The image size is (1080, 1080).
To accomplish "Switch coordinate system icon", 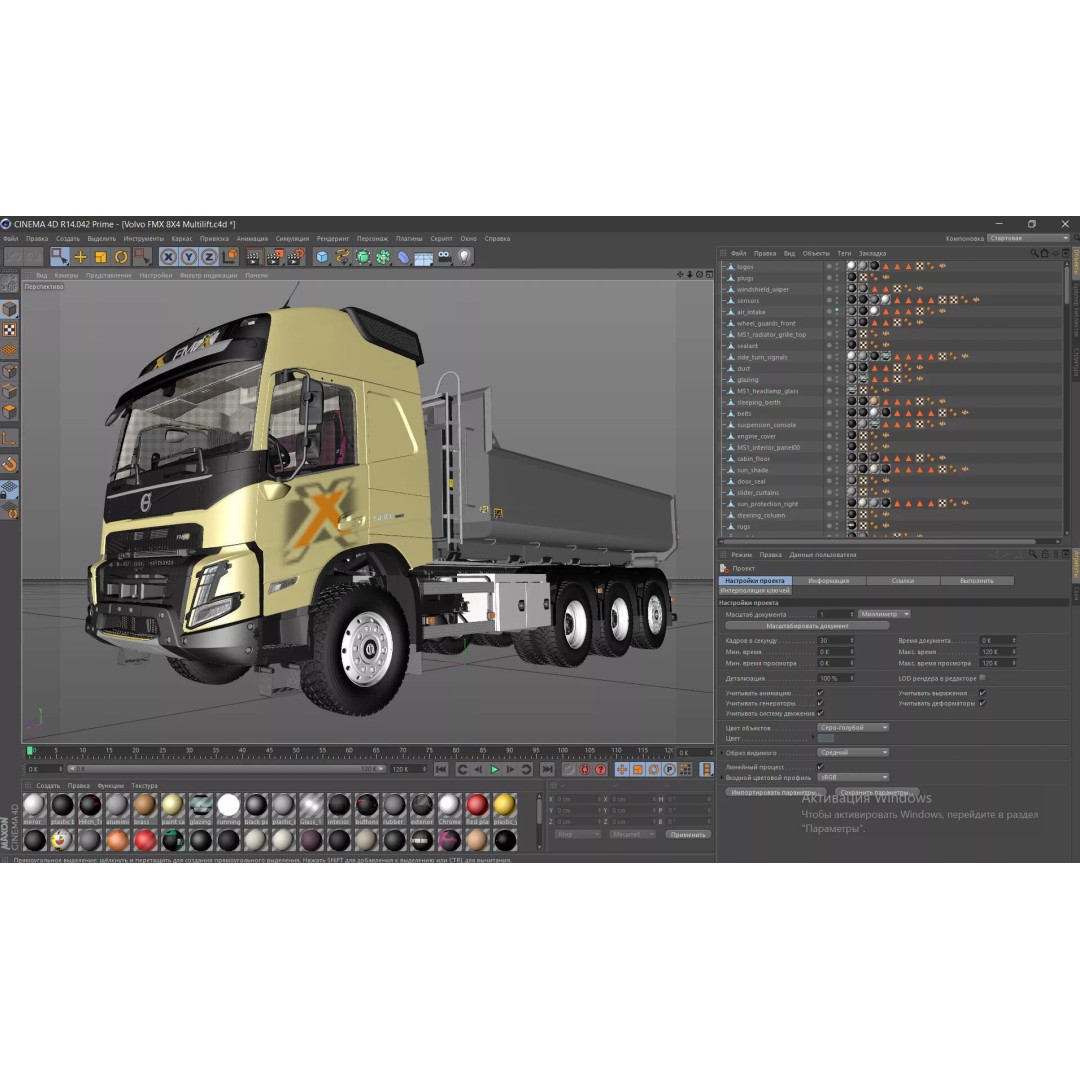I will tap(230, 257).
